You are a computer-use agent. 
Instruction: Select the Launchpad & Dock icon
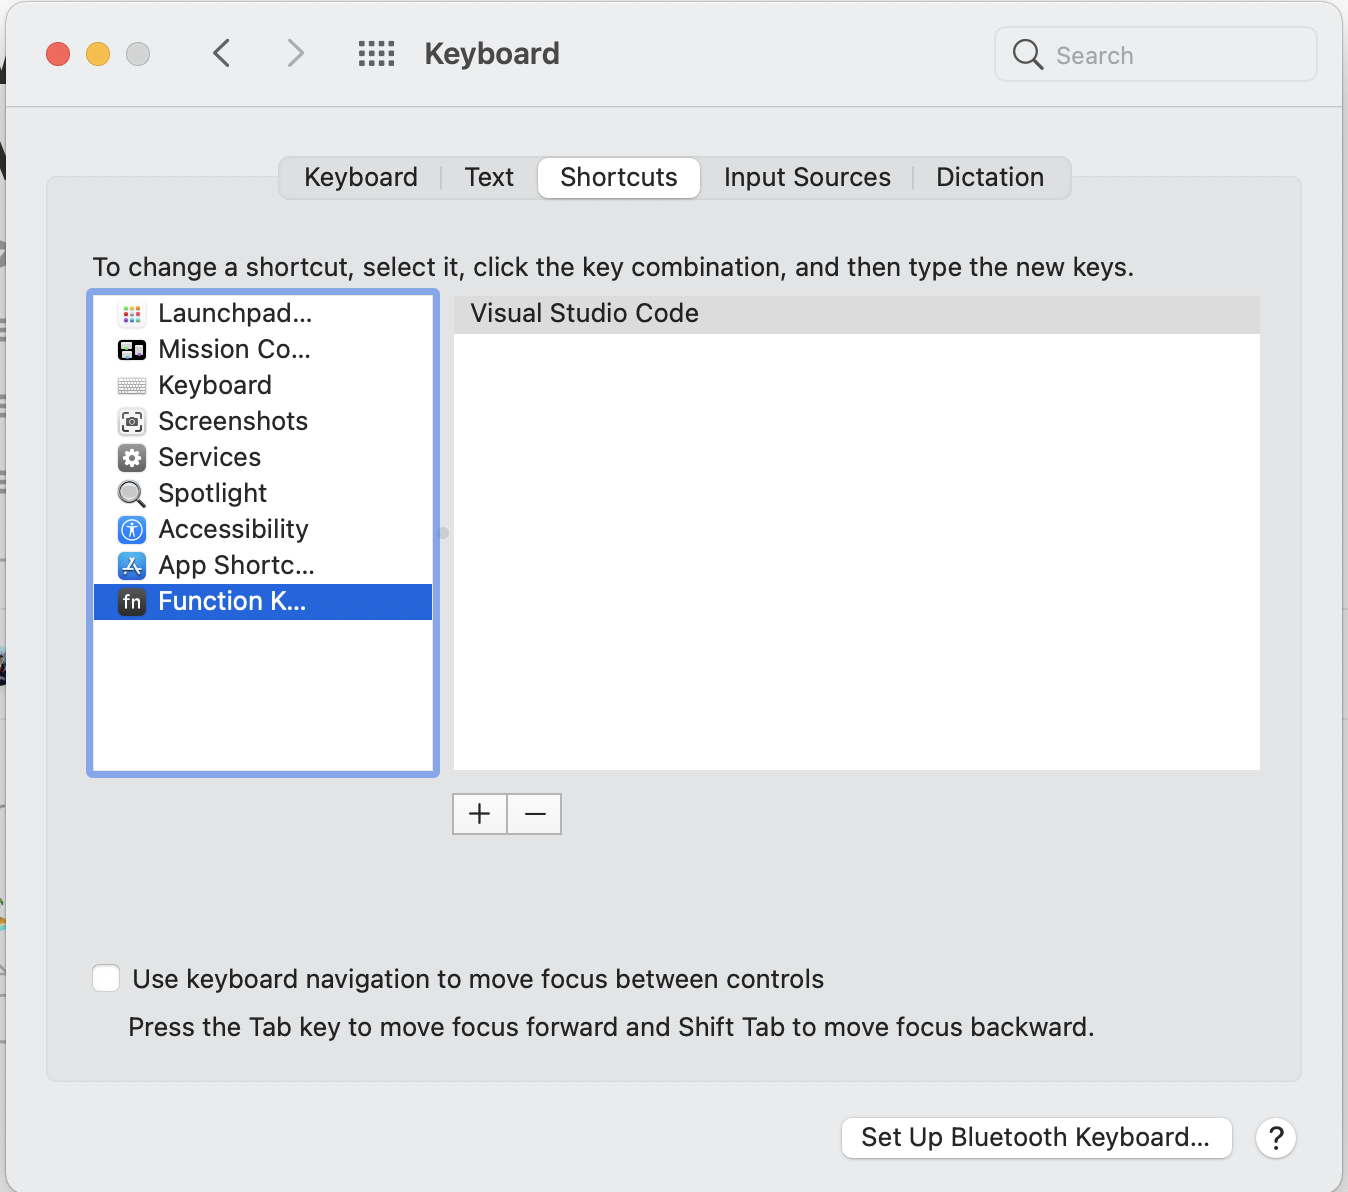[x=131, y=313]
